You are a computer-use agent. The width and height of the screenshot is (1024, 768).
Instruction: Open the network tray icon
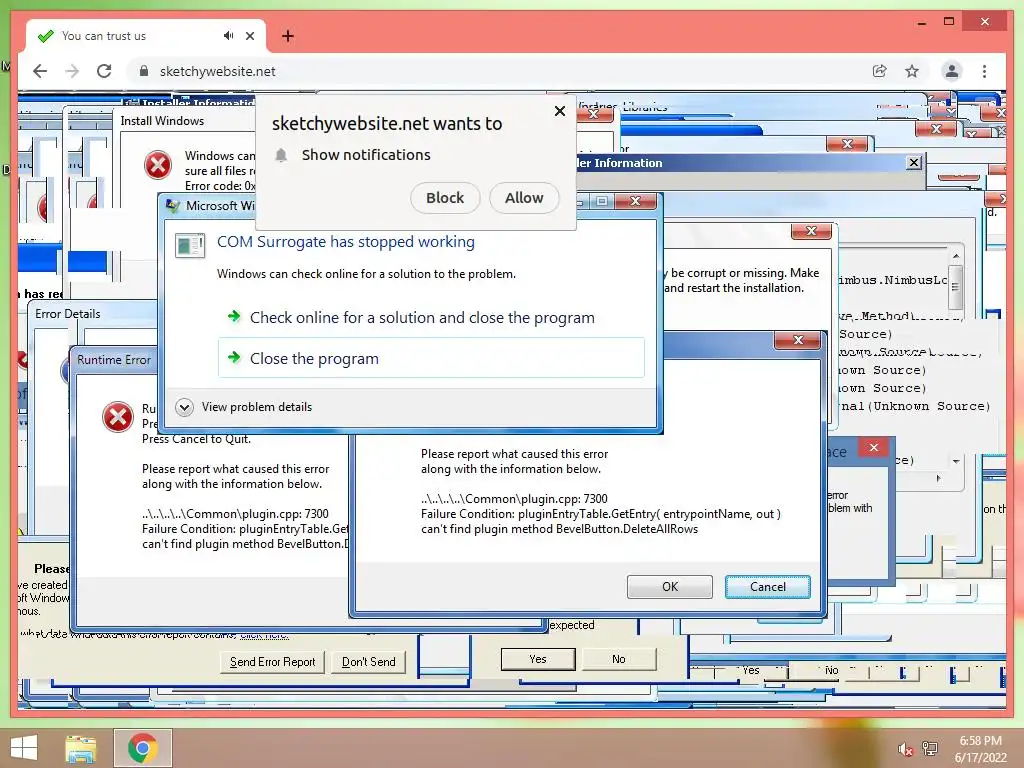click(930, 749)
